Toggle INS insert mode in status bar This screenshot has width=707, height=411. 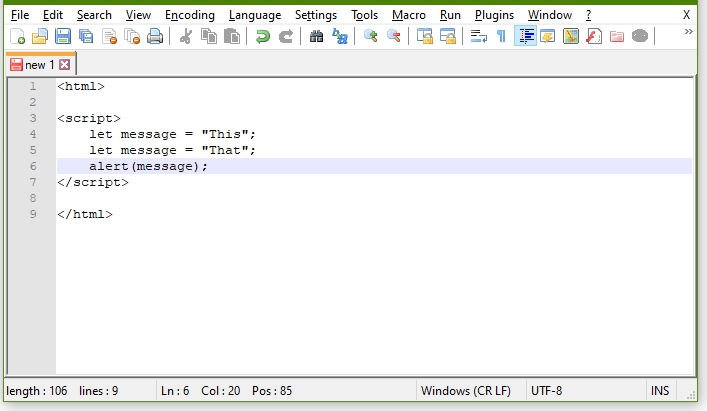pyautogui.click(x=660, y=391)
